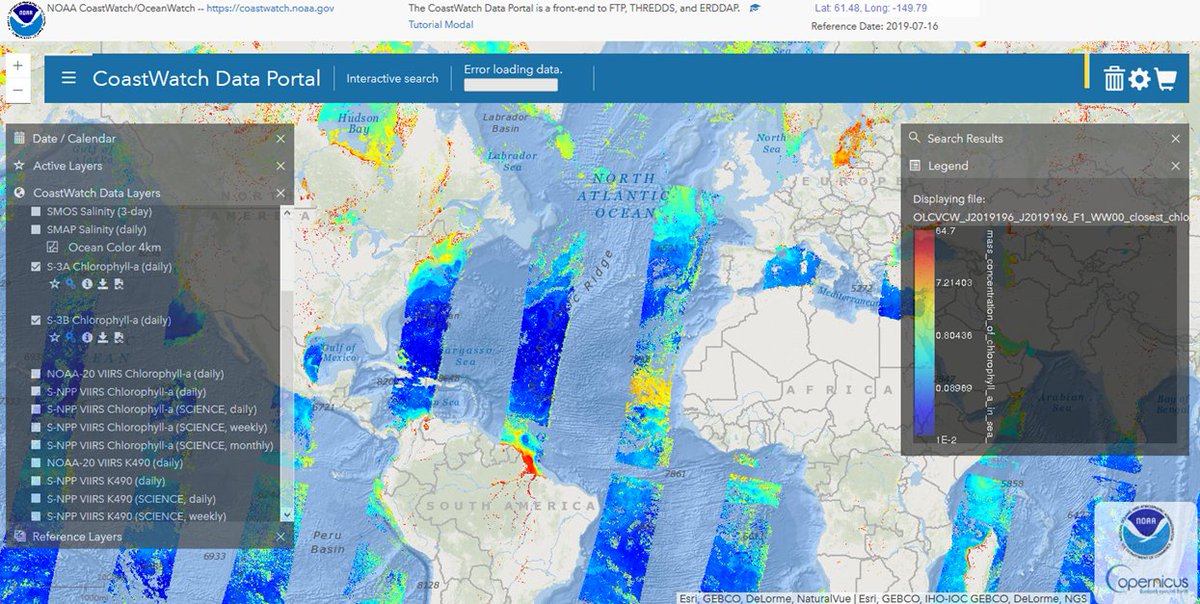Open coastwatch.noaa.gov link
Image resolution: width=1200 pixels, height=604 pixels.
270,8
